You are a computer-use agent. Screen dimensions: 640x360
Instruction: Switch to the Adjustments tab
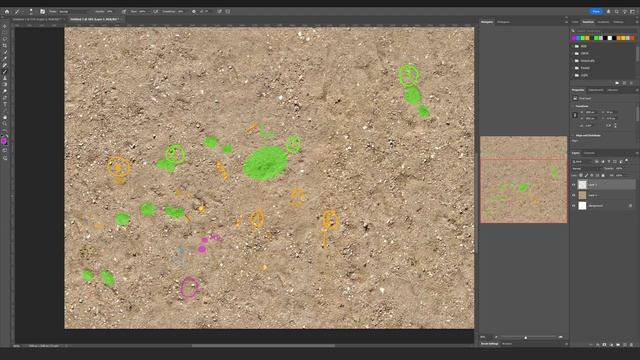tap(596, 90)
